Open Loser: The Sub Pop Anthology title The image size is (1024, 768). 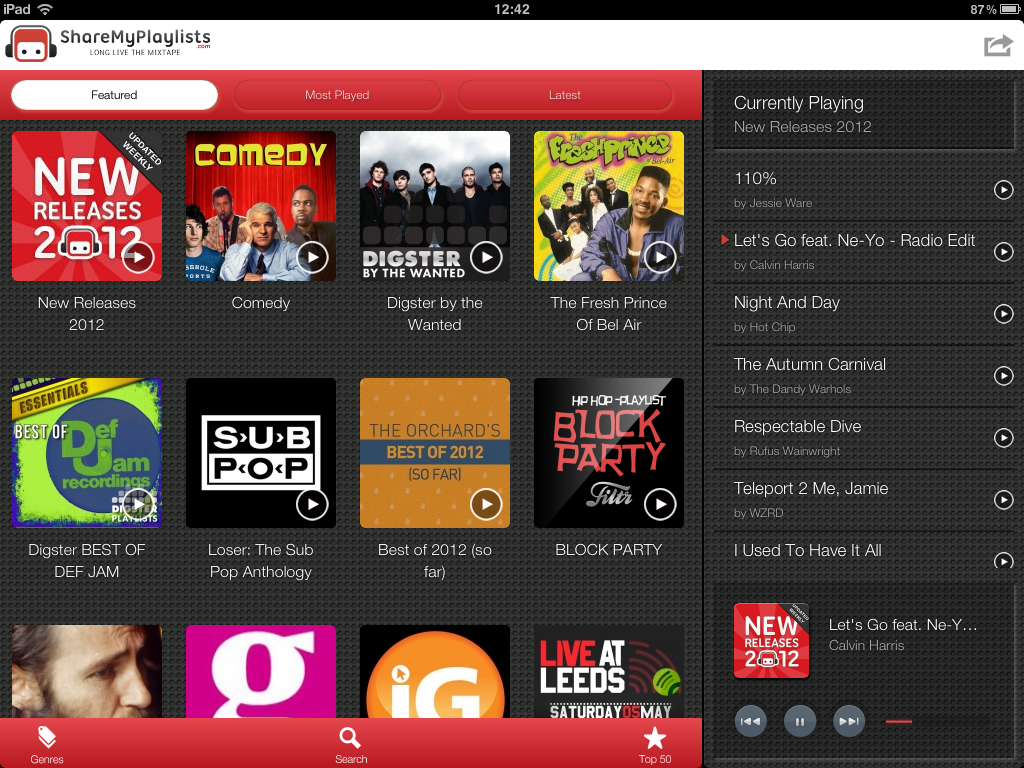[261, 560]
